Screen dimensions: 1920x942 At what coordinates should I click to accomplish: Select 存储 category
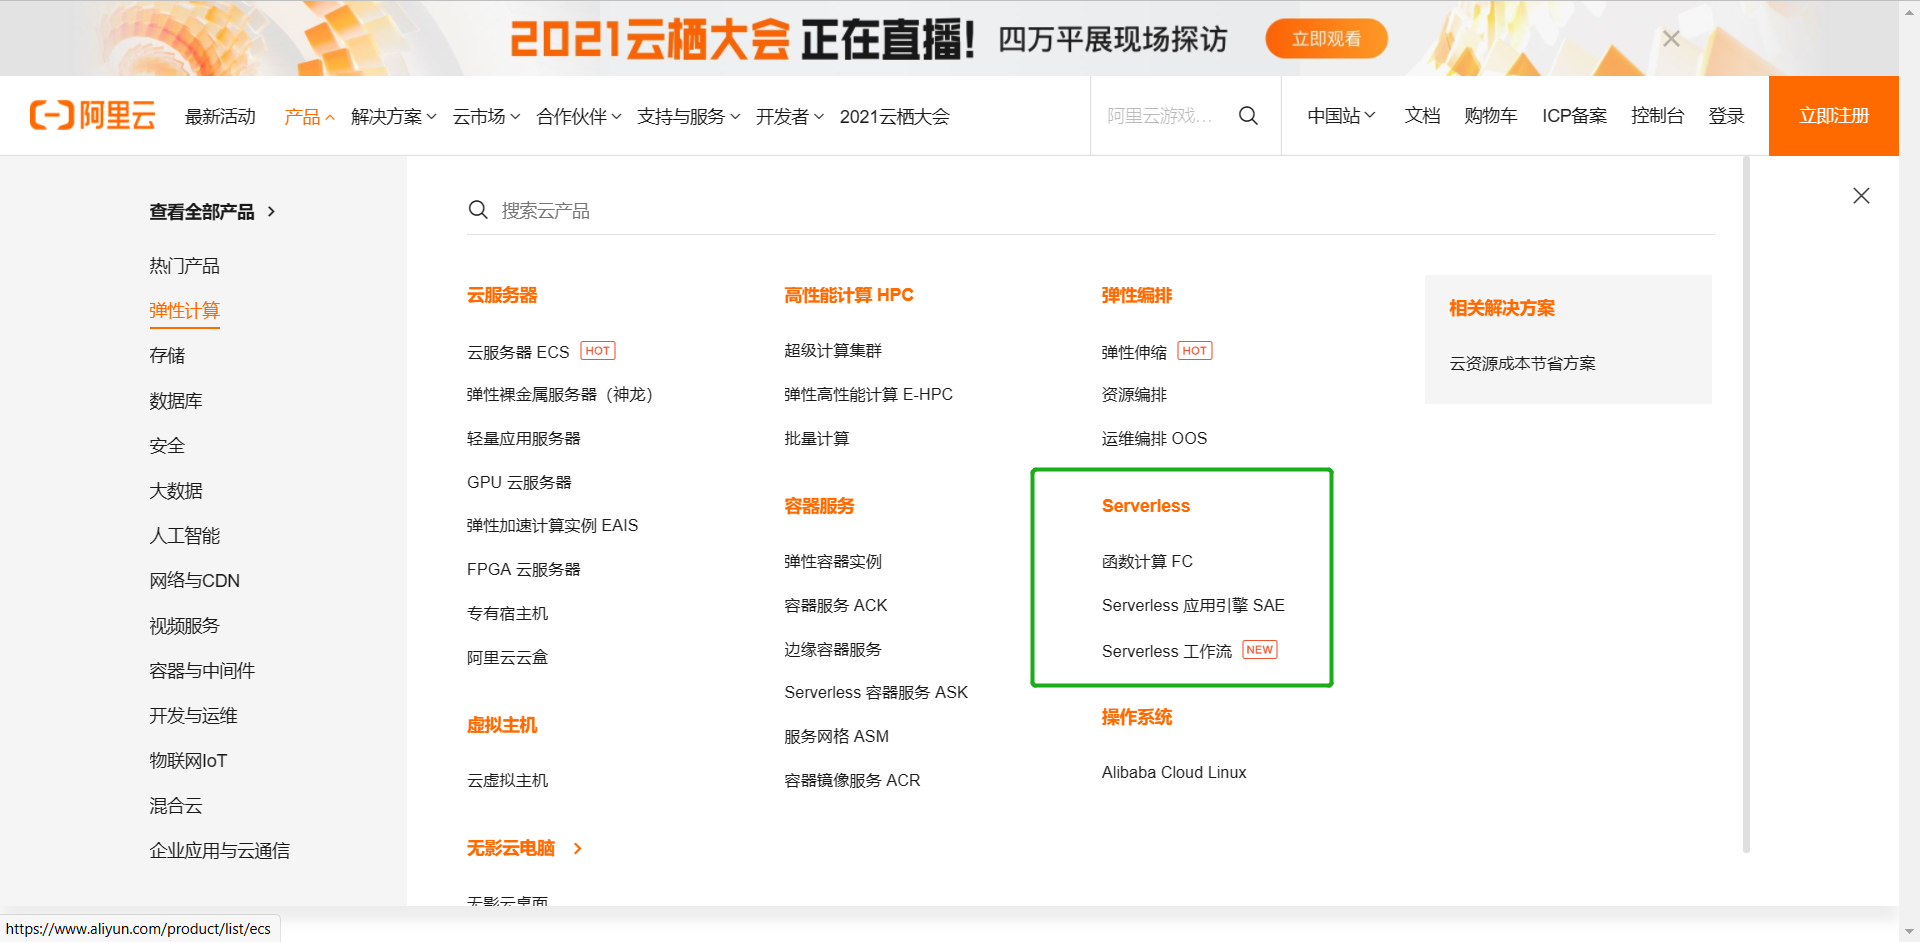coord(167,356)
